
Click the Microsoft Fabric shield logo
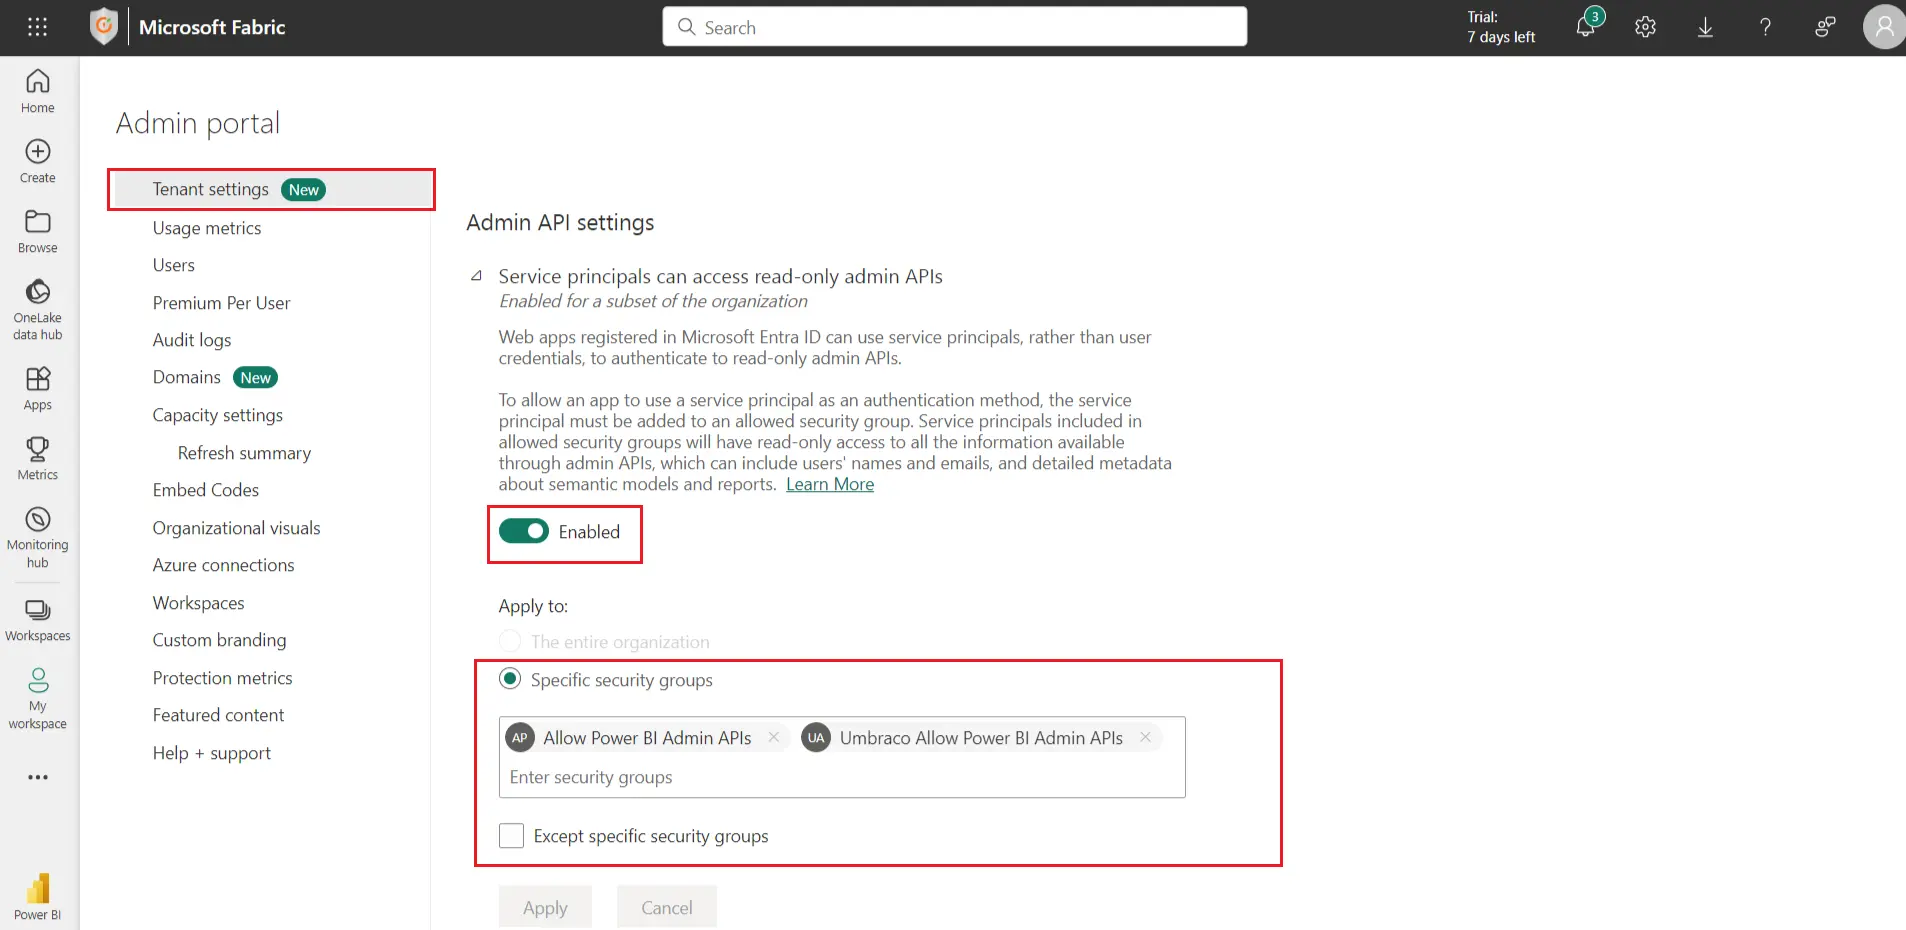104,27
